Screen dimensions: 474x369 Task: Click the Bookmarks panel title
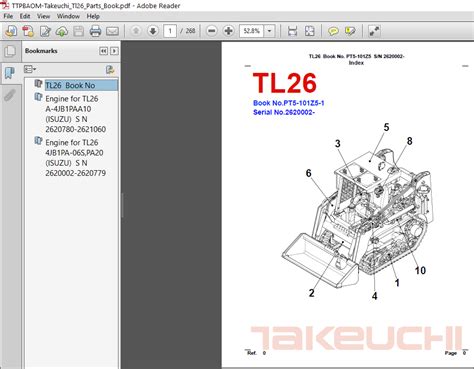(x=41, y=51)
